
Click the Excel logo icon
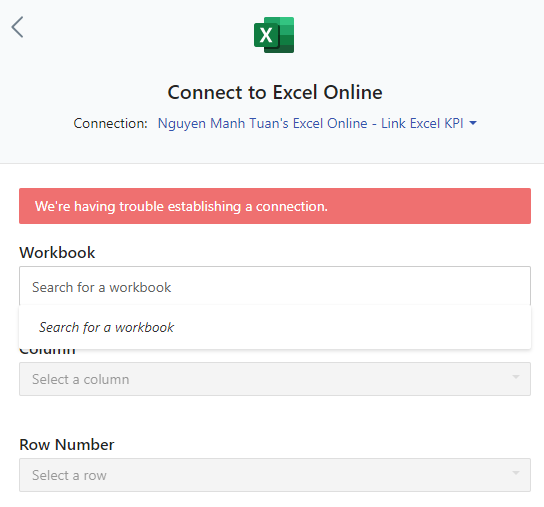(274, 35)
